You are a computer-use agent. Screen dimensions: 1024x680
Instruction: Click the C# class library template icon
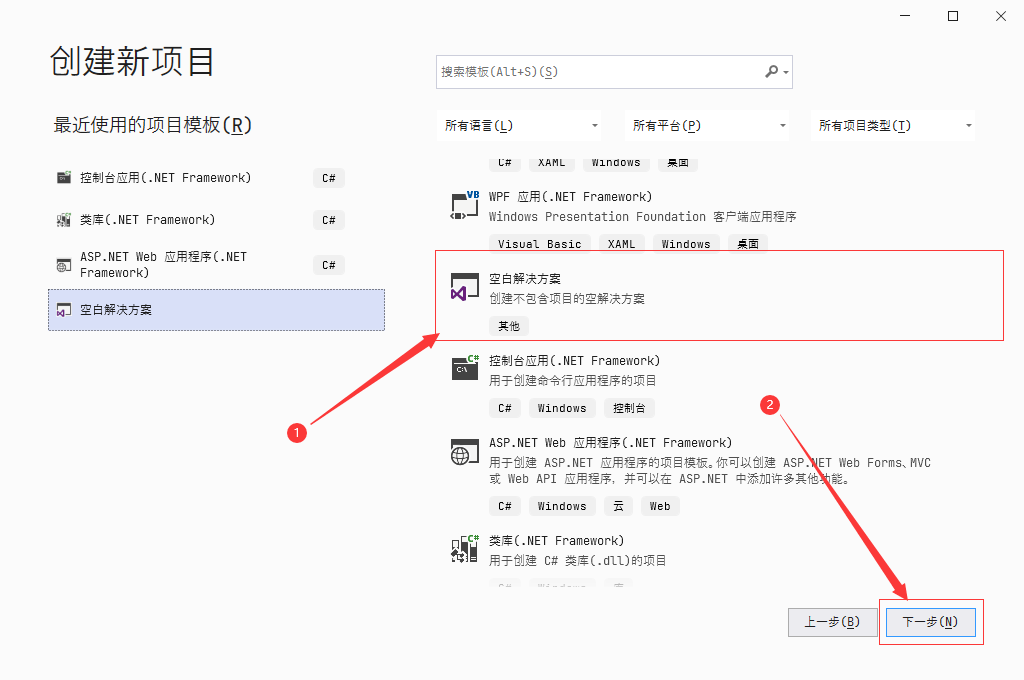(x=464, y=549)
